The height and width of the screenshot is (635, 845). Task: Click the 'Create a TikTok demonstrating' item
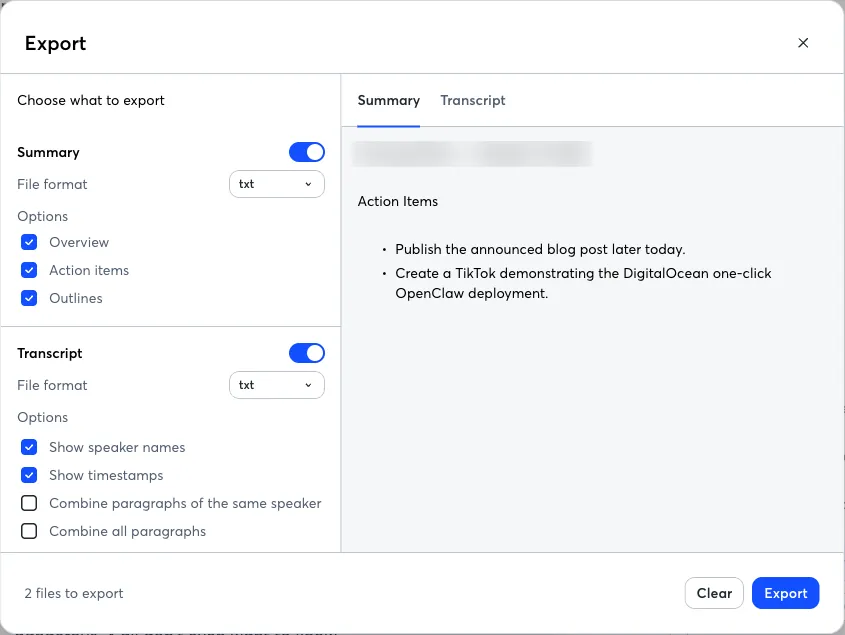(583, 283)
